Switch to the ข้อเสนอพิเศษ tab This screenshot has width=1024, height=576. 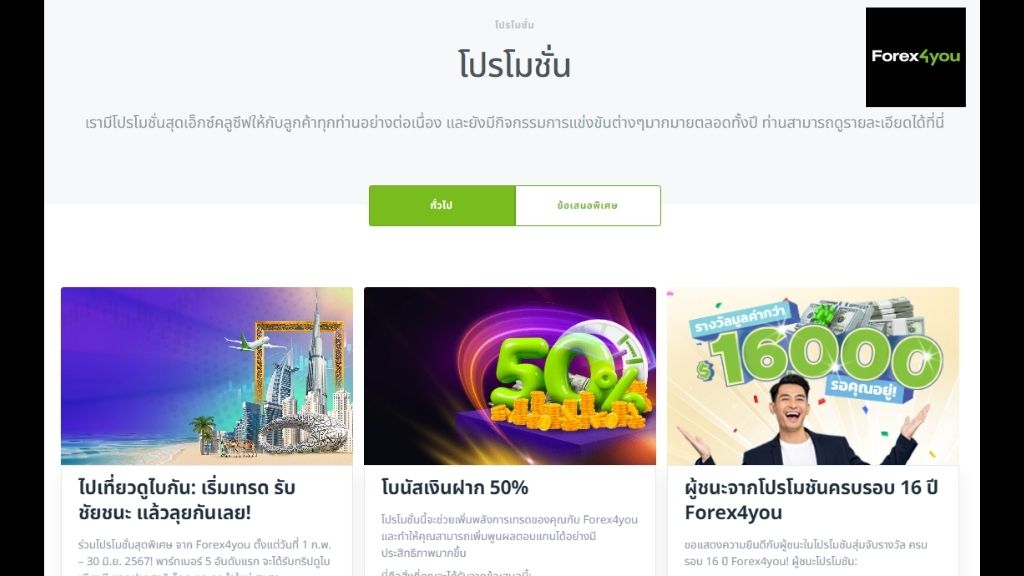point(588,205)
